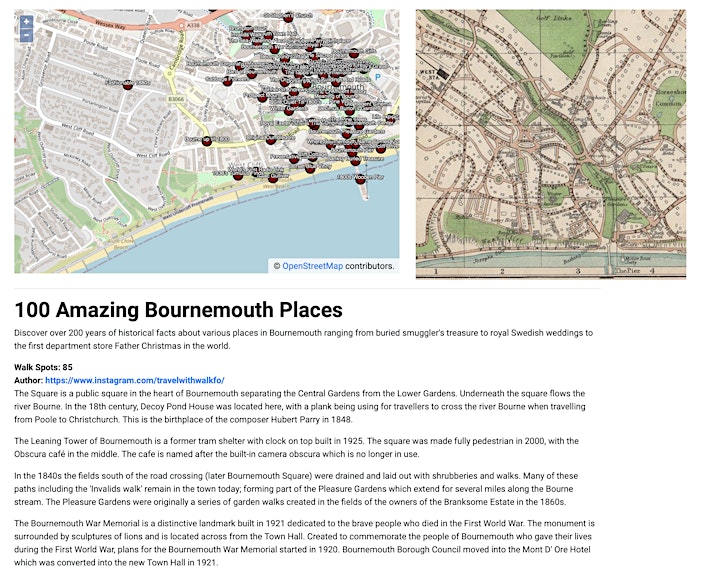Select the marker west of Cambridge Road
Viewport: 720px width, 578px height.
(128, 84)
